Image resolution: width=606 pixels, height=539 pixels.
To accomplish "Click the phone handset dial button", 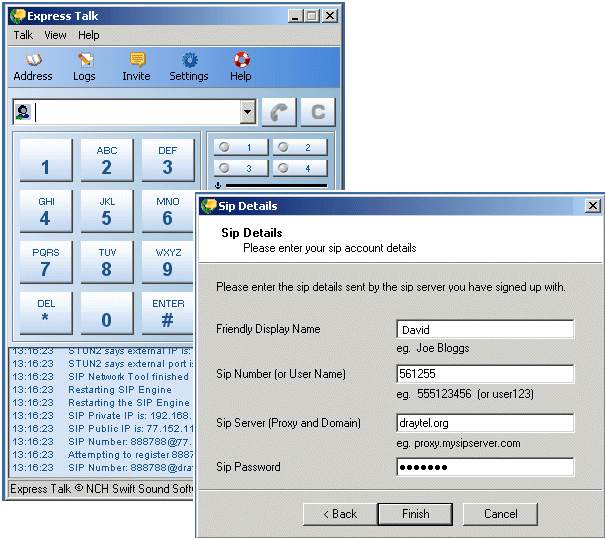I will pyautogui.click(x=279, y=112).
